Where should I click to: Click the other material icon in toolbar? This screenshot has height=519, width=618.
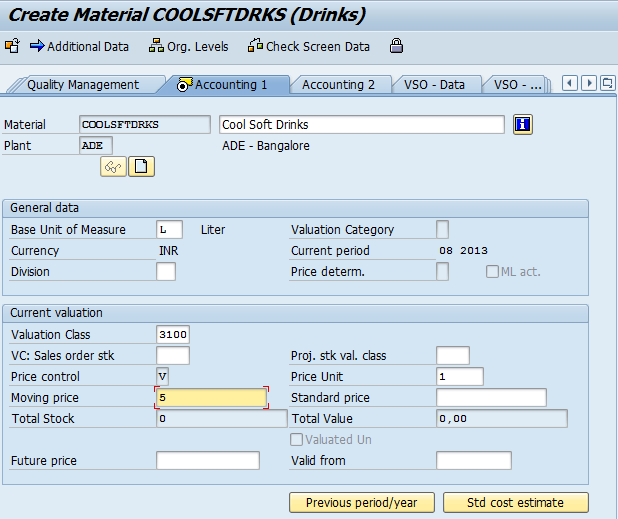tap(12, 46)
